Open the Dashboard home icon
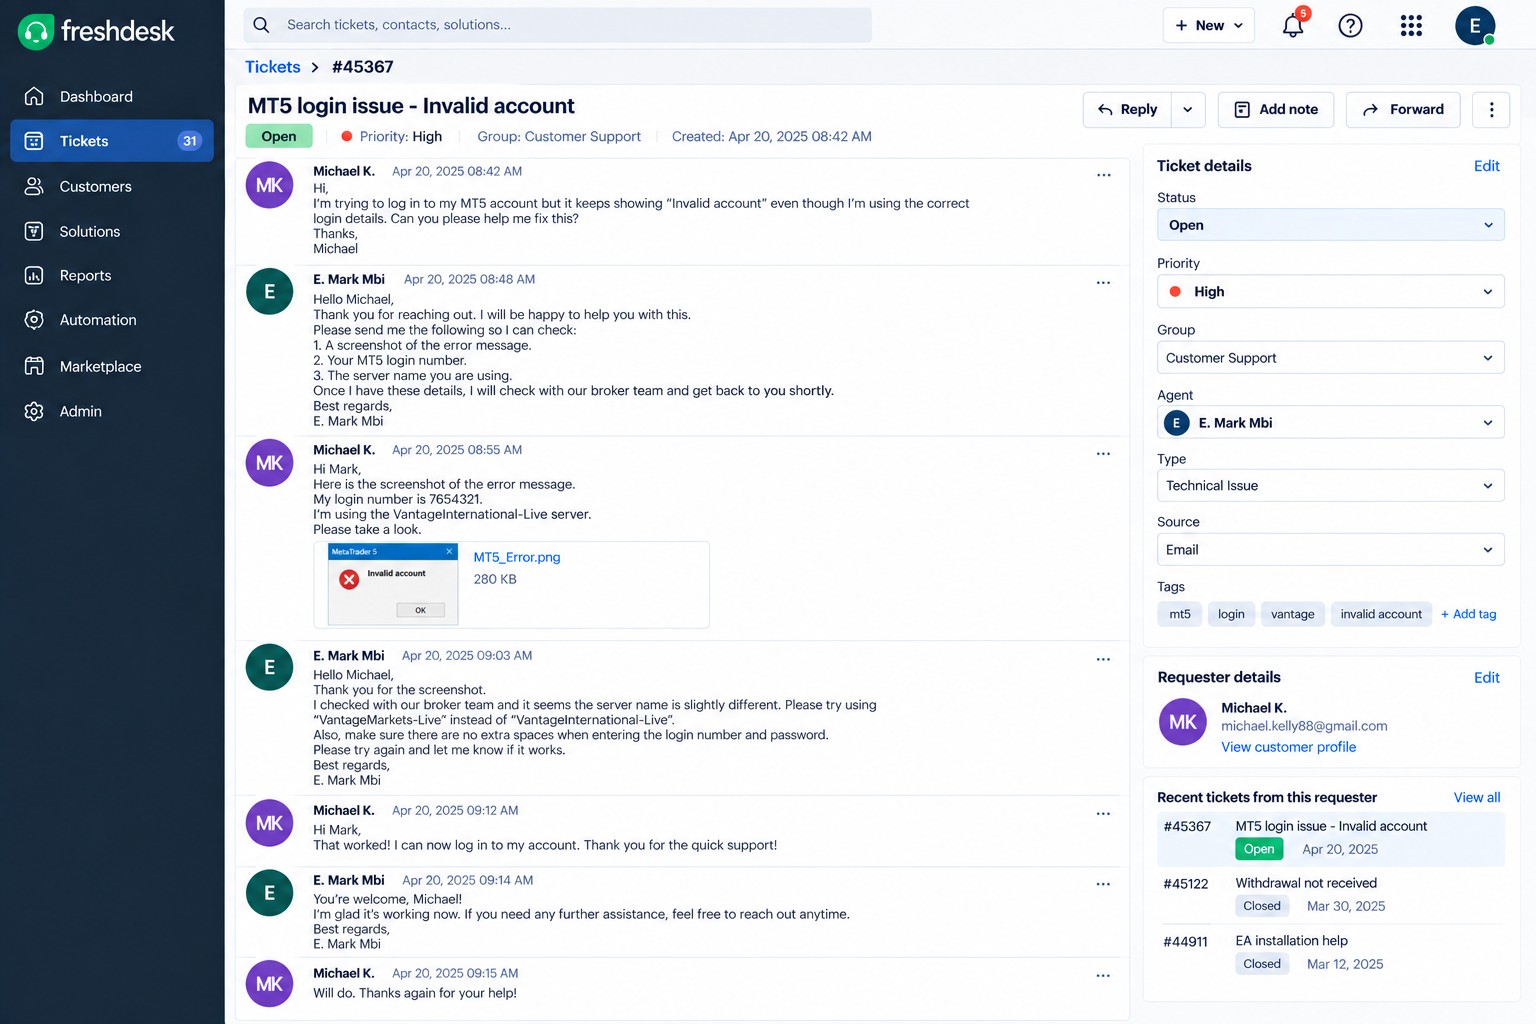 click(34, 96)
